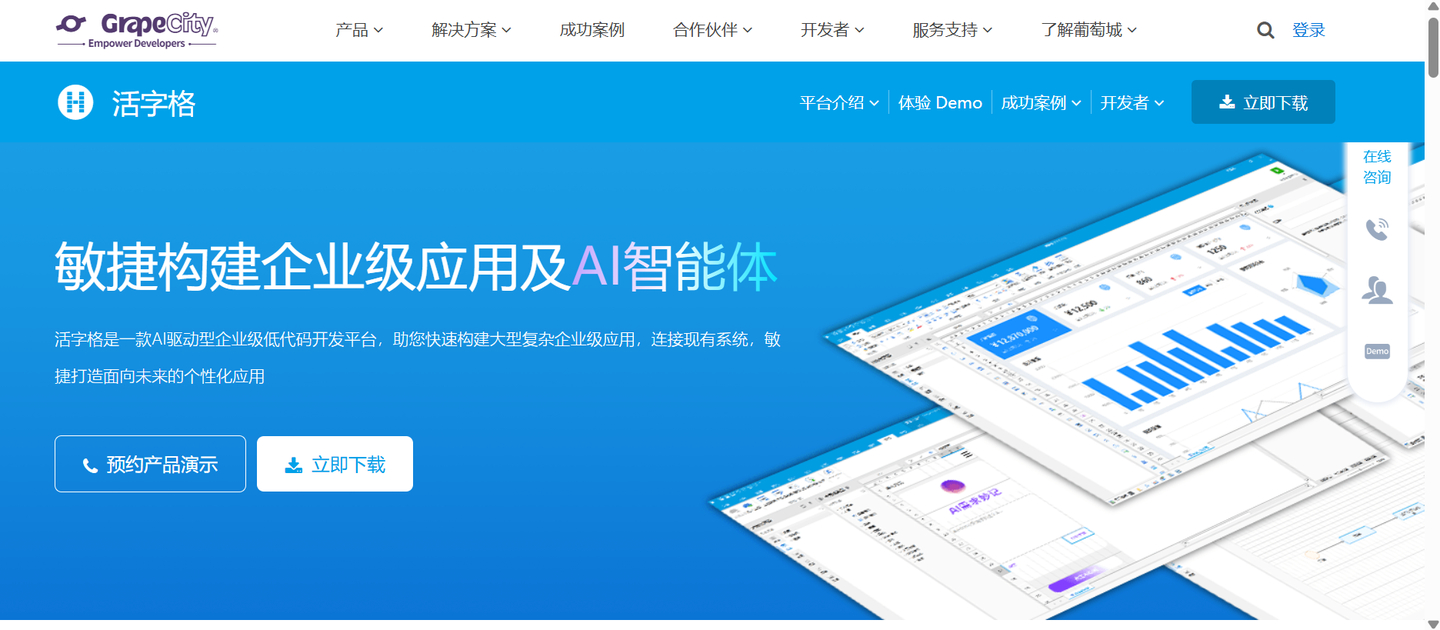Expand the top-bar 开发者 menu

point(832,30)
